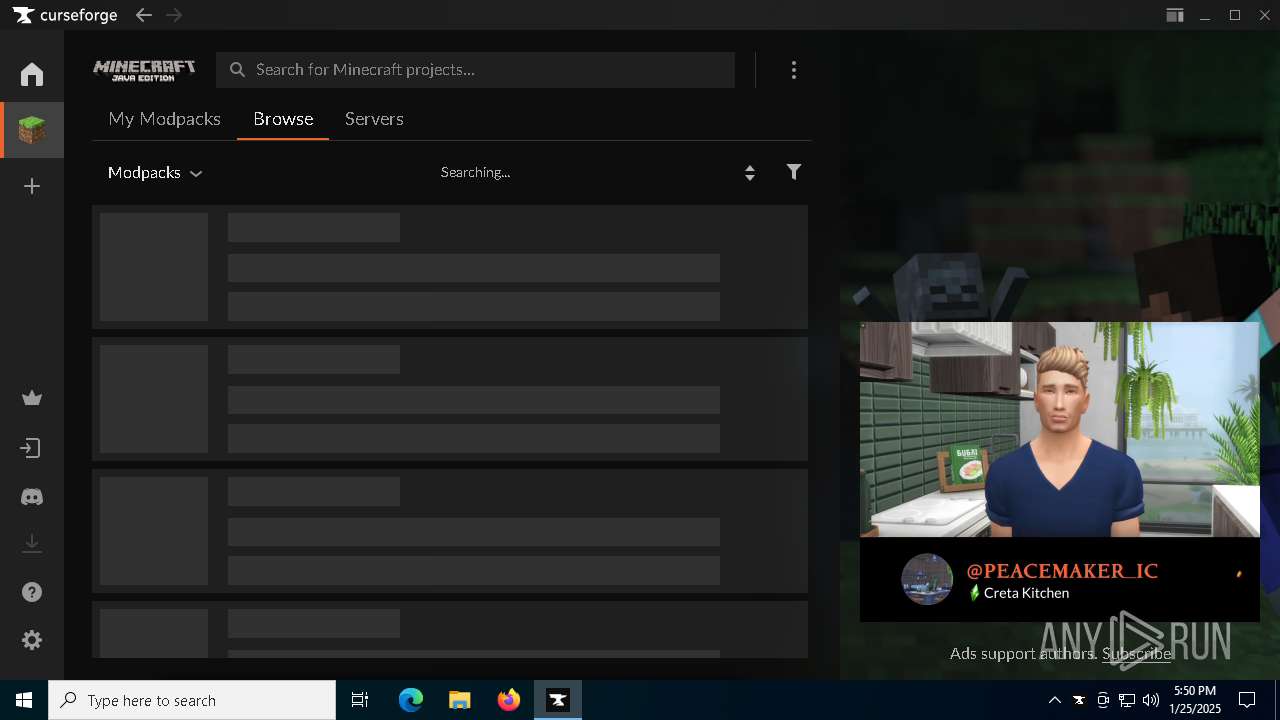Open the notifications action center

click(x=1247, y=700)
